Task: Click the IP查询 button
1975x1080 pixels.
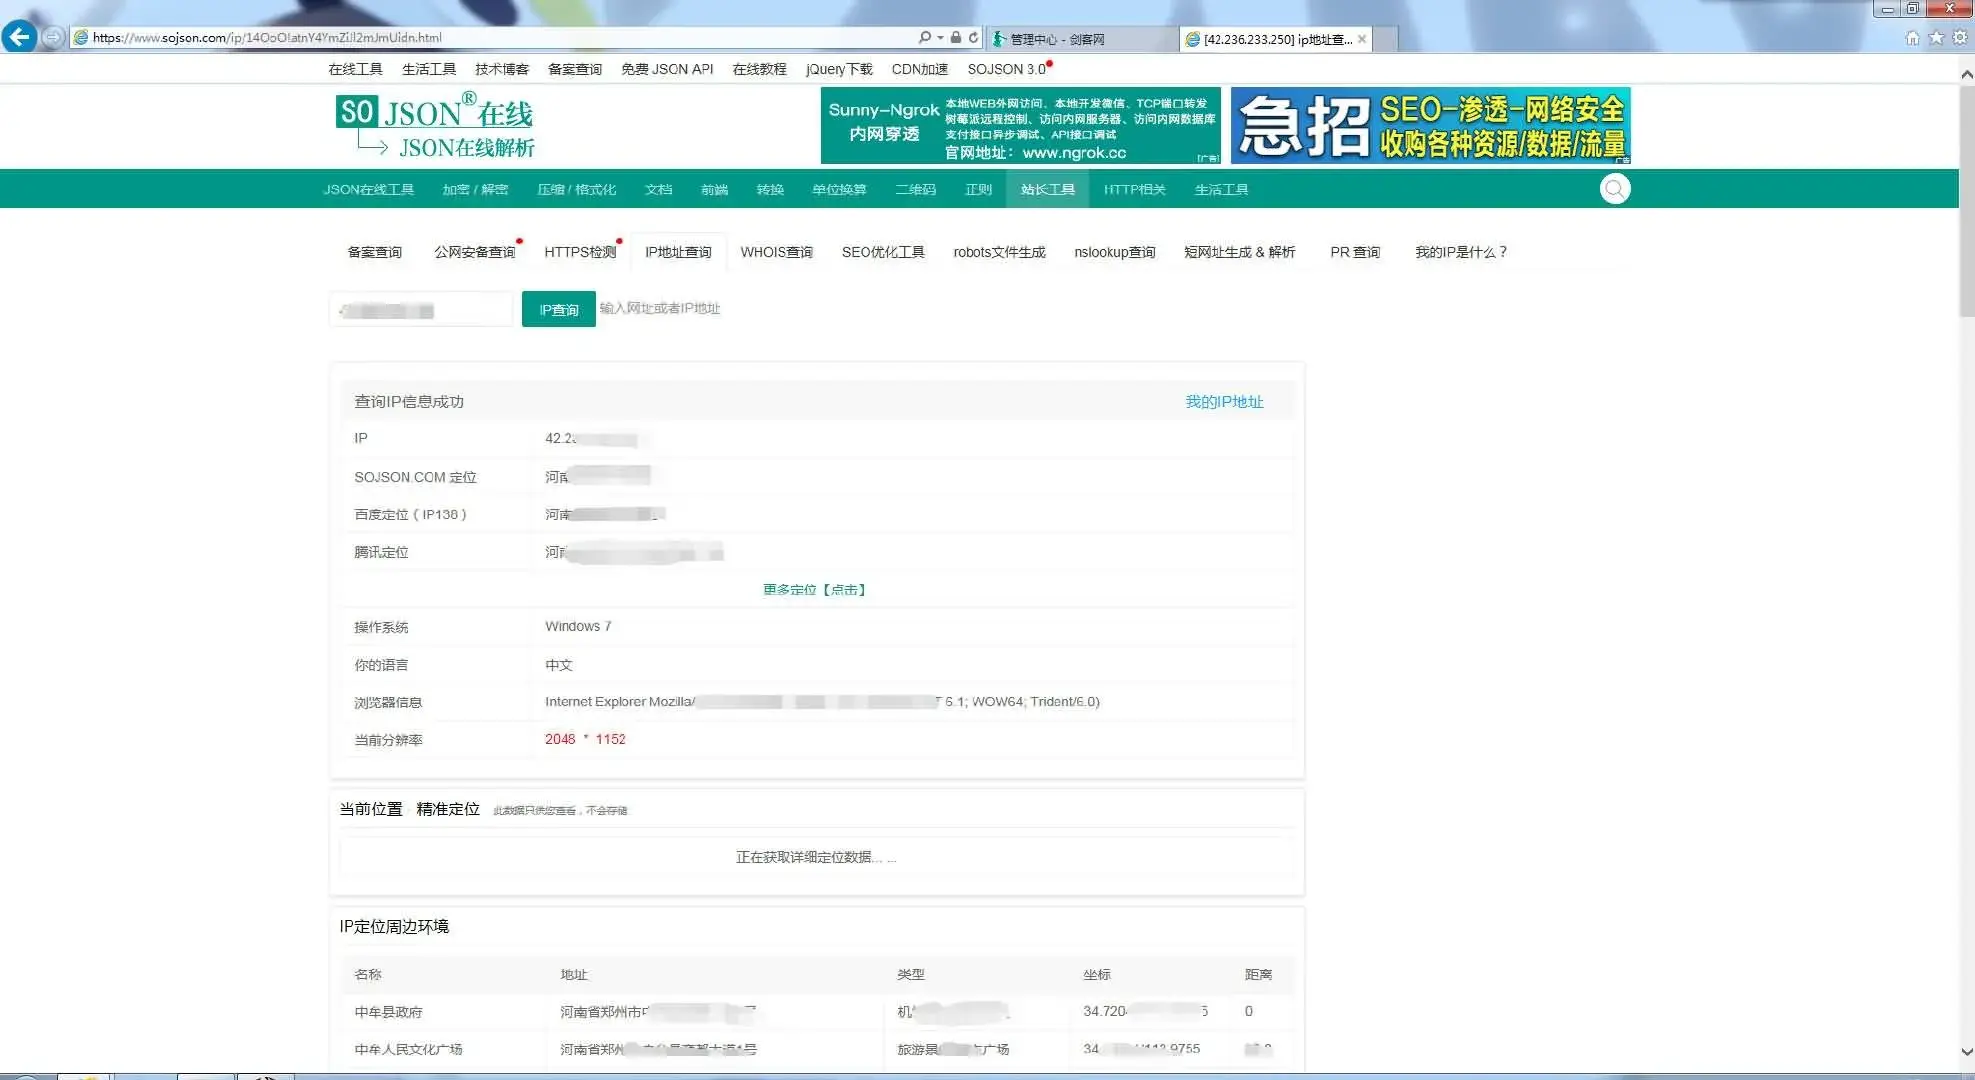Action: click(558, 310)
